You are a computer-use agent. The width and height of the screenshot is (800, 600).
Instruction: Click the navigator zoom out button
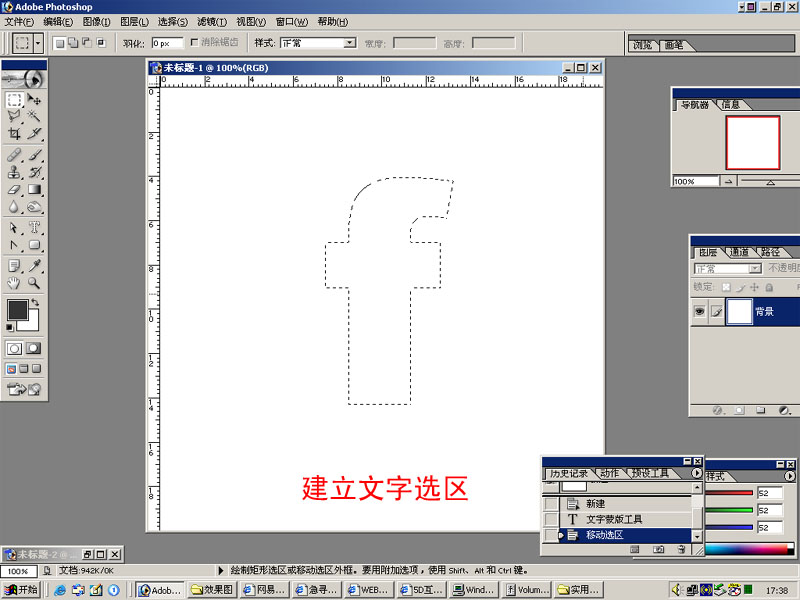[728, 181]
